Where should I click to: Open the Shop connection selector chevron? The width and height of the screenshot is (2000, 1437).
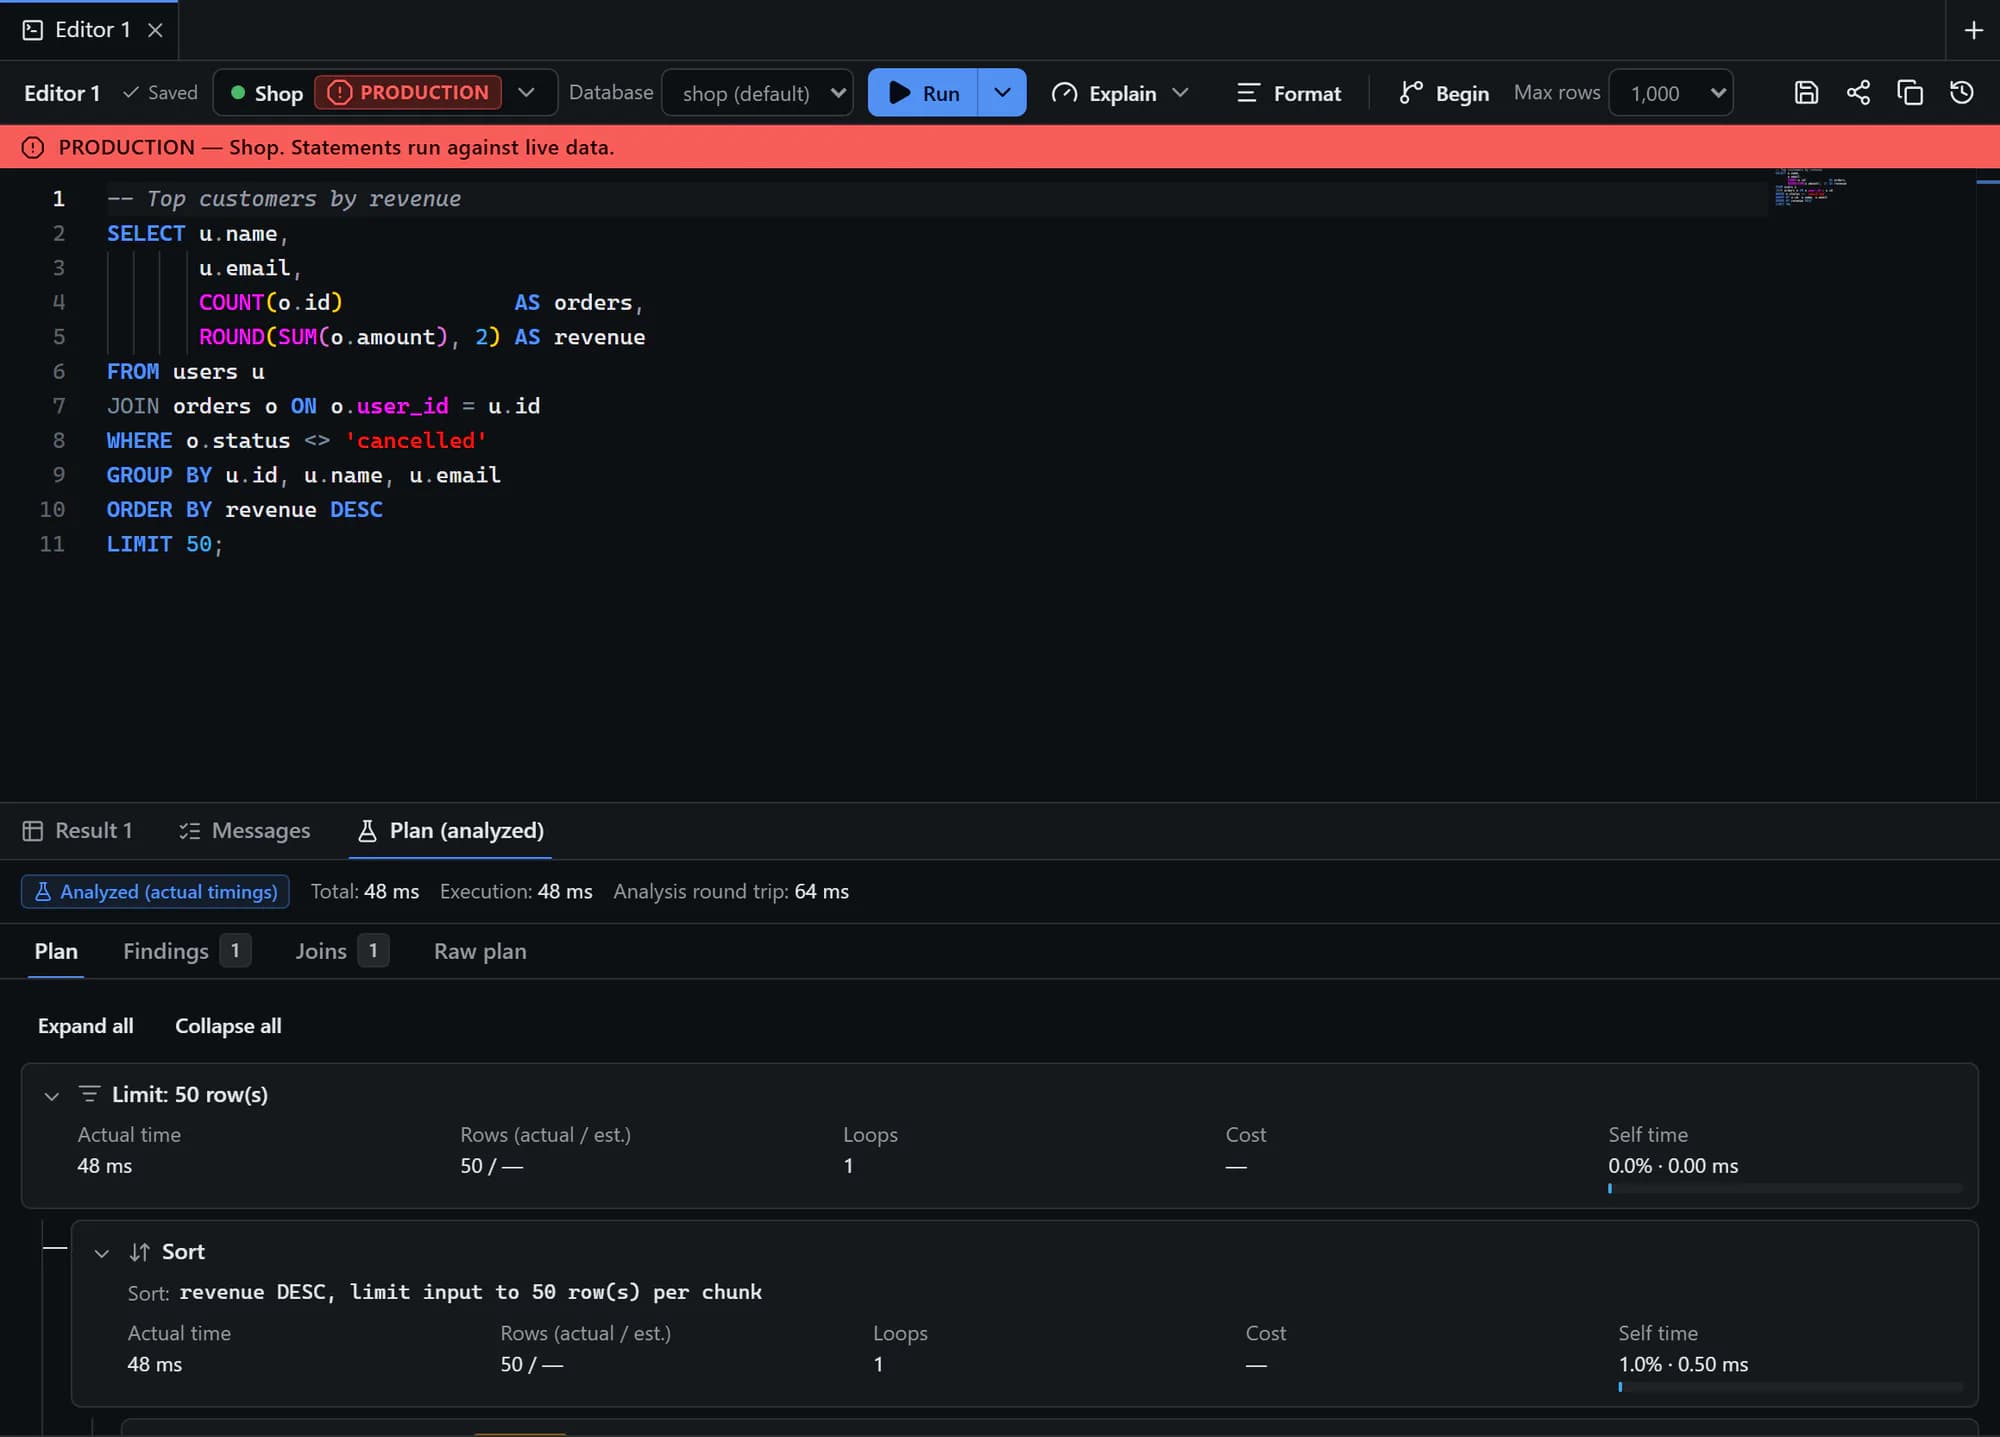526,93
